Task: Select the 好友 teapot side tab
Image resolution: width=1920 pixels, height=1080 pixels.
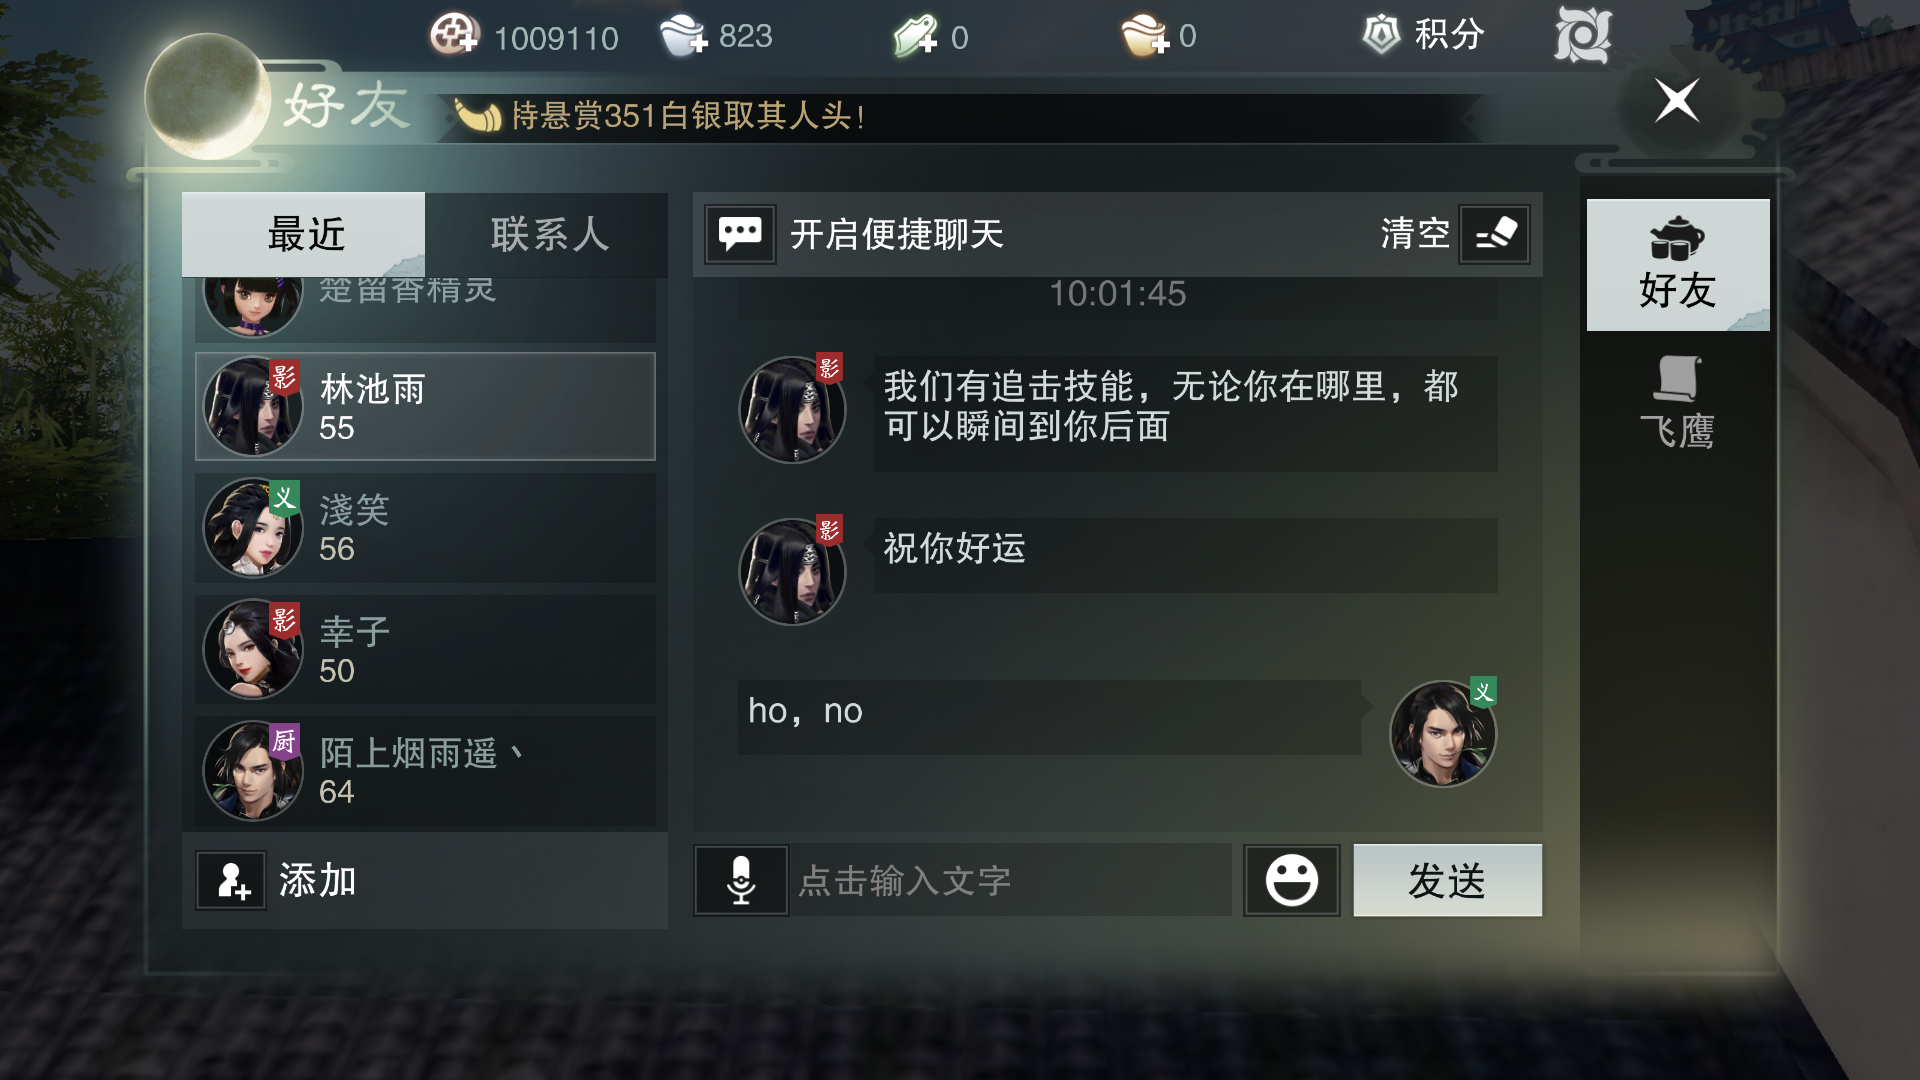Action: pyautogui.click(x=1677, y=264)
